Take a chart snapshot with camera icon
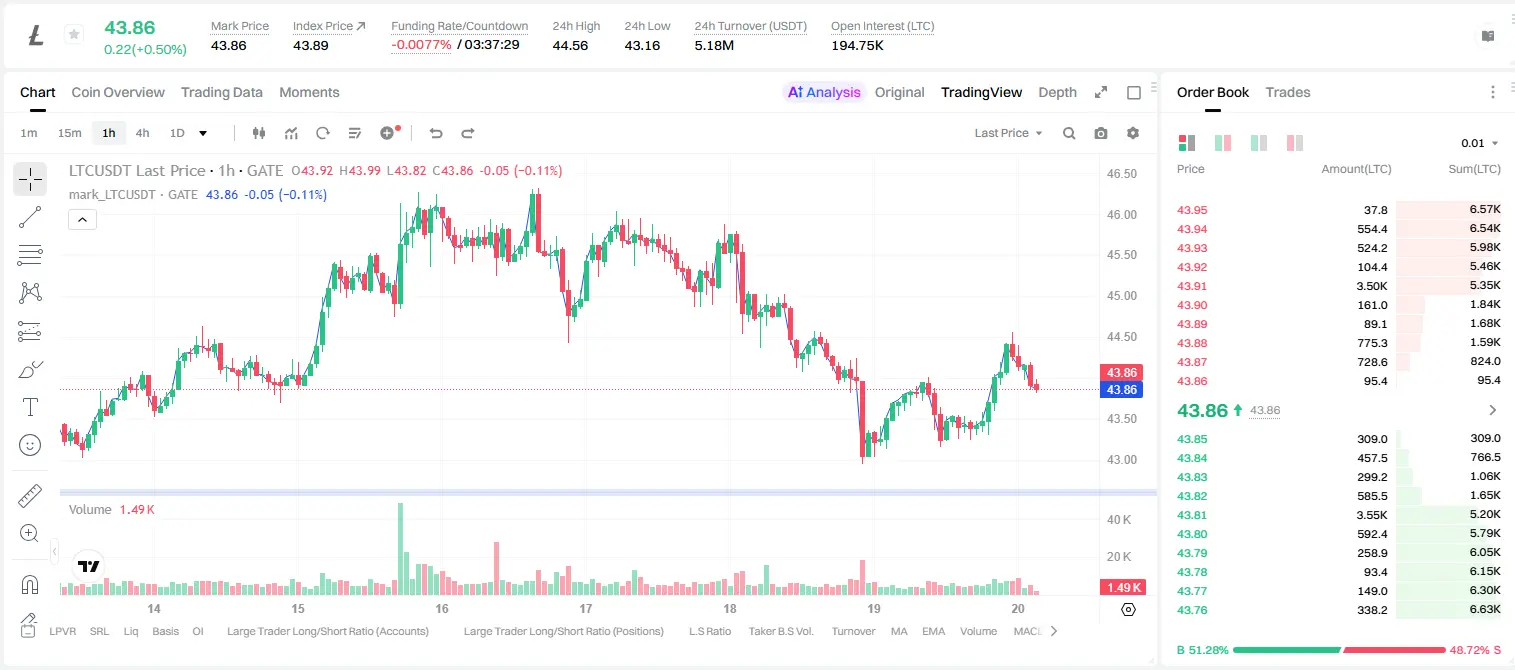This screenshot has width=1515, height=670. coord(1101,133)
